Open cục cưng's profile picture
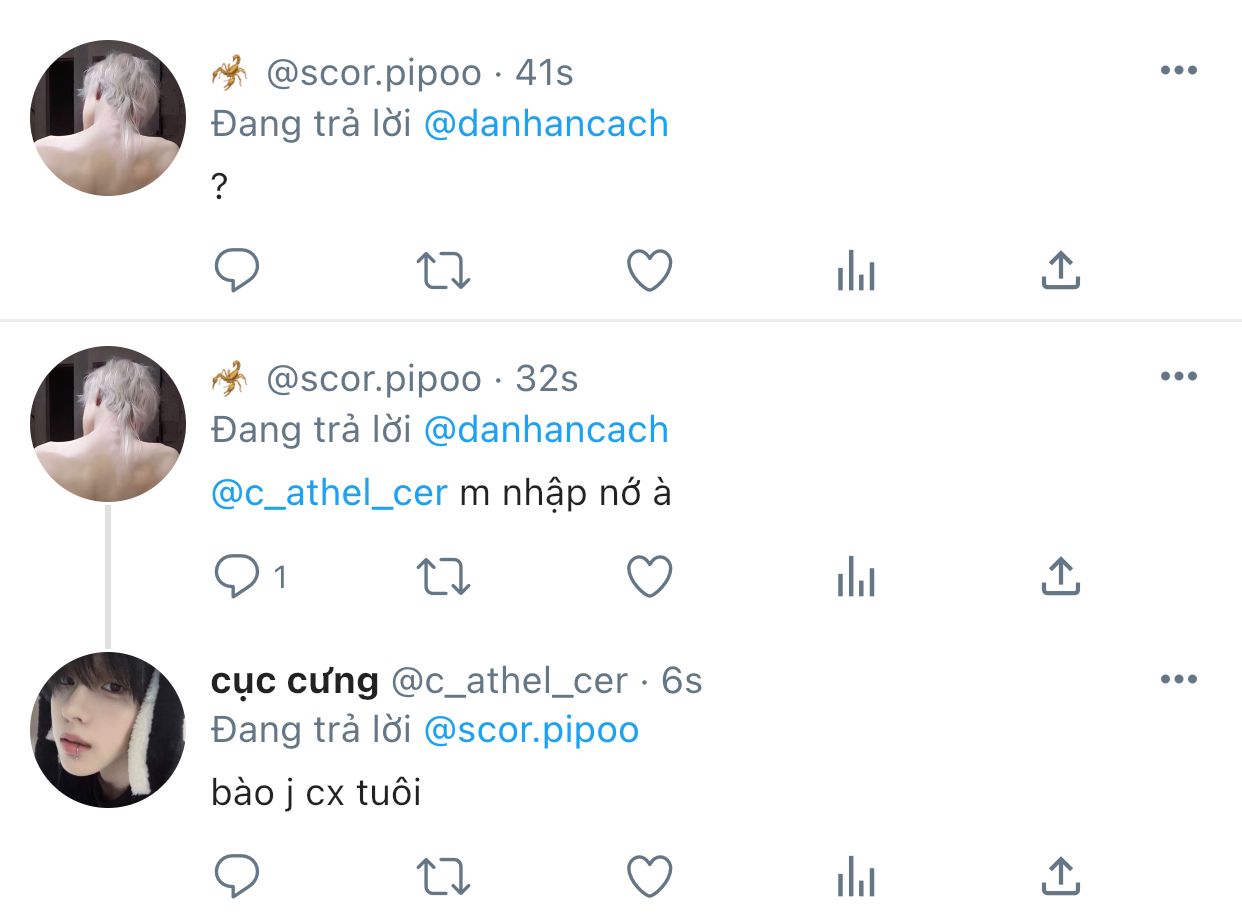 point(108,730)
